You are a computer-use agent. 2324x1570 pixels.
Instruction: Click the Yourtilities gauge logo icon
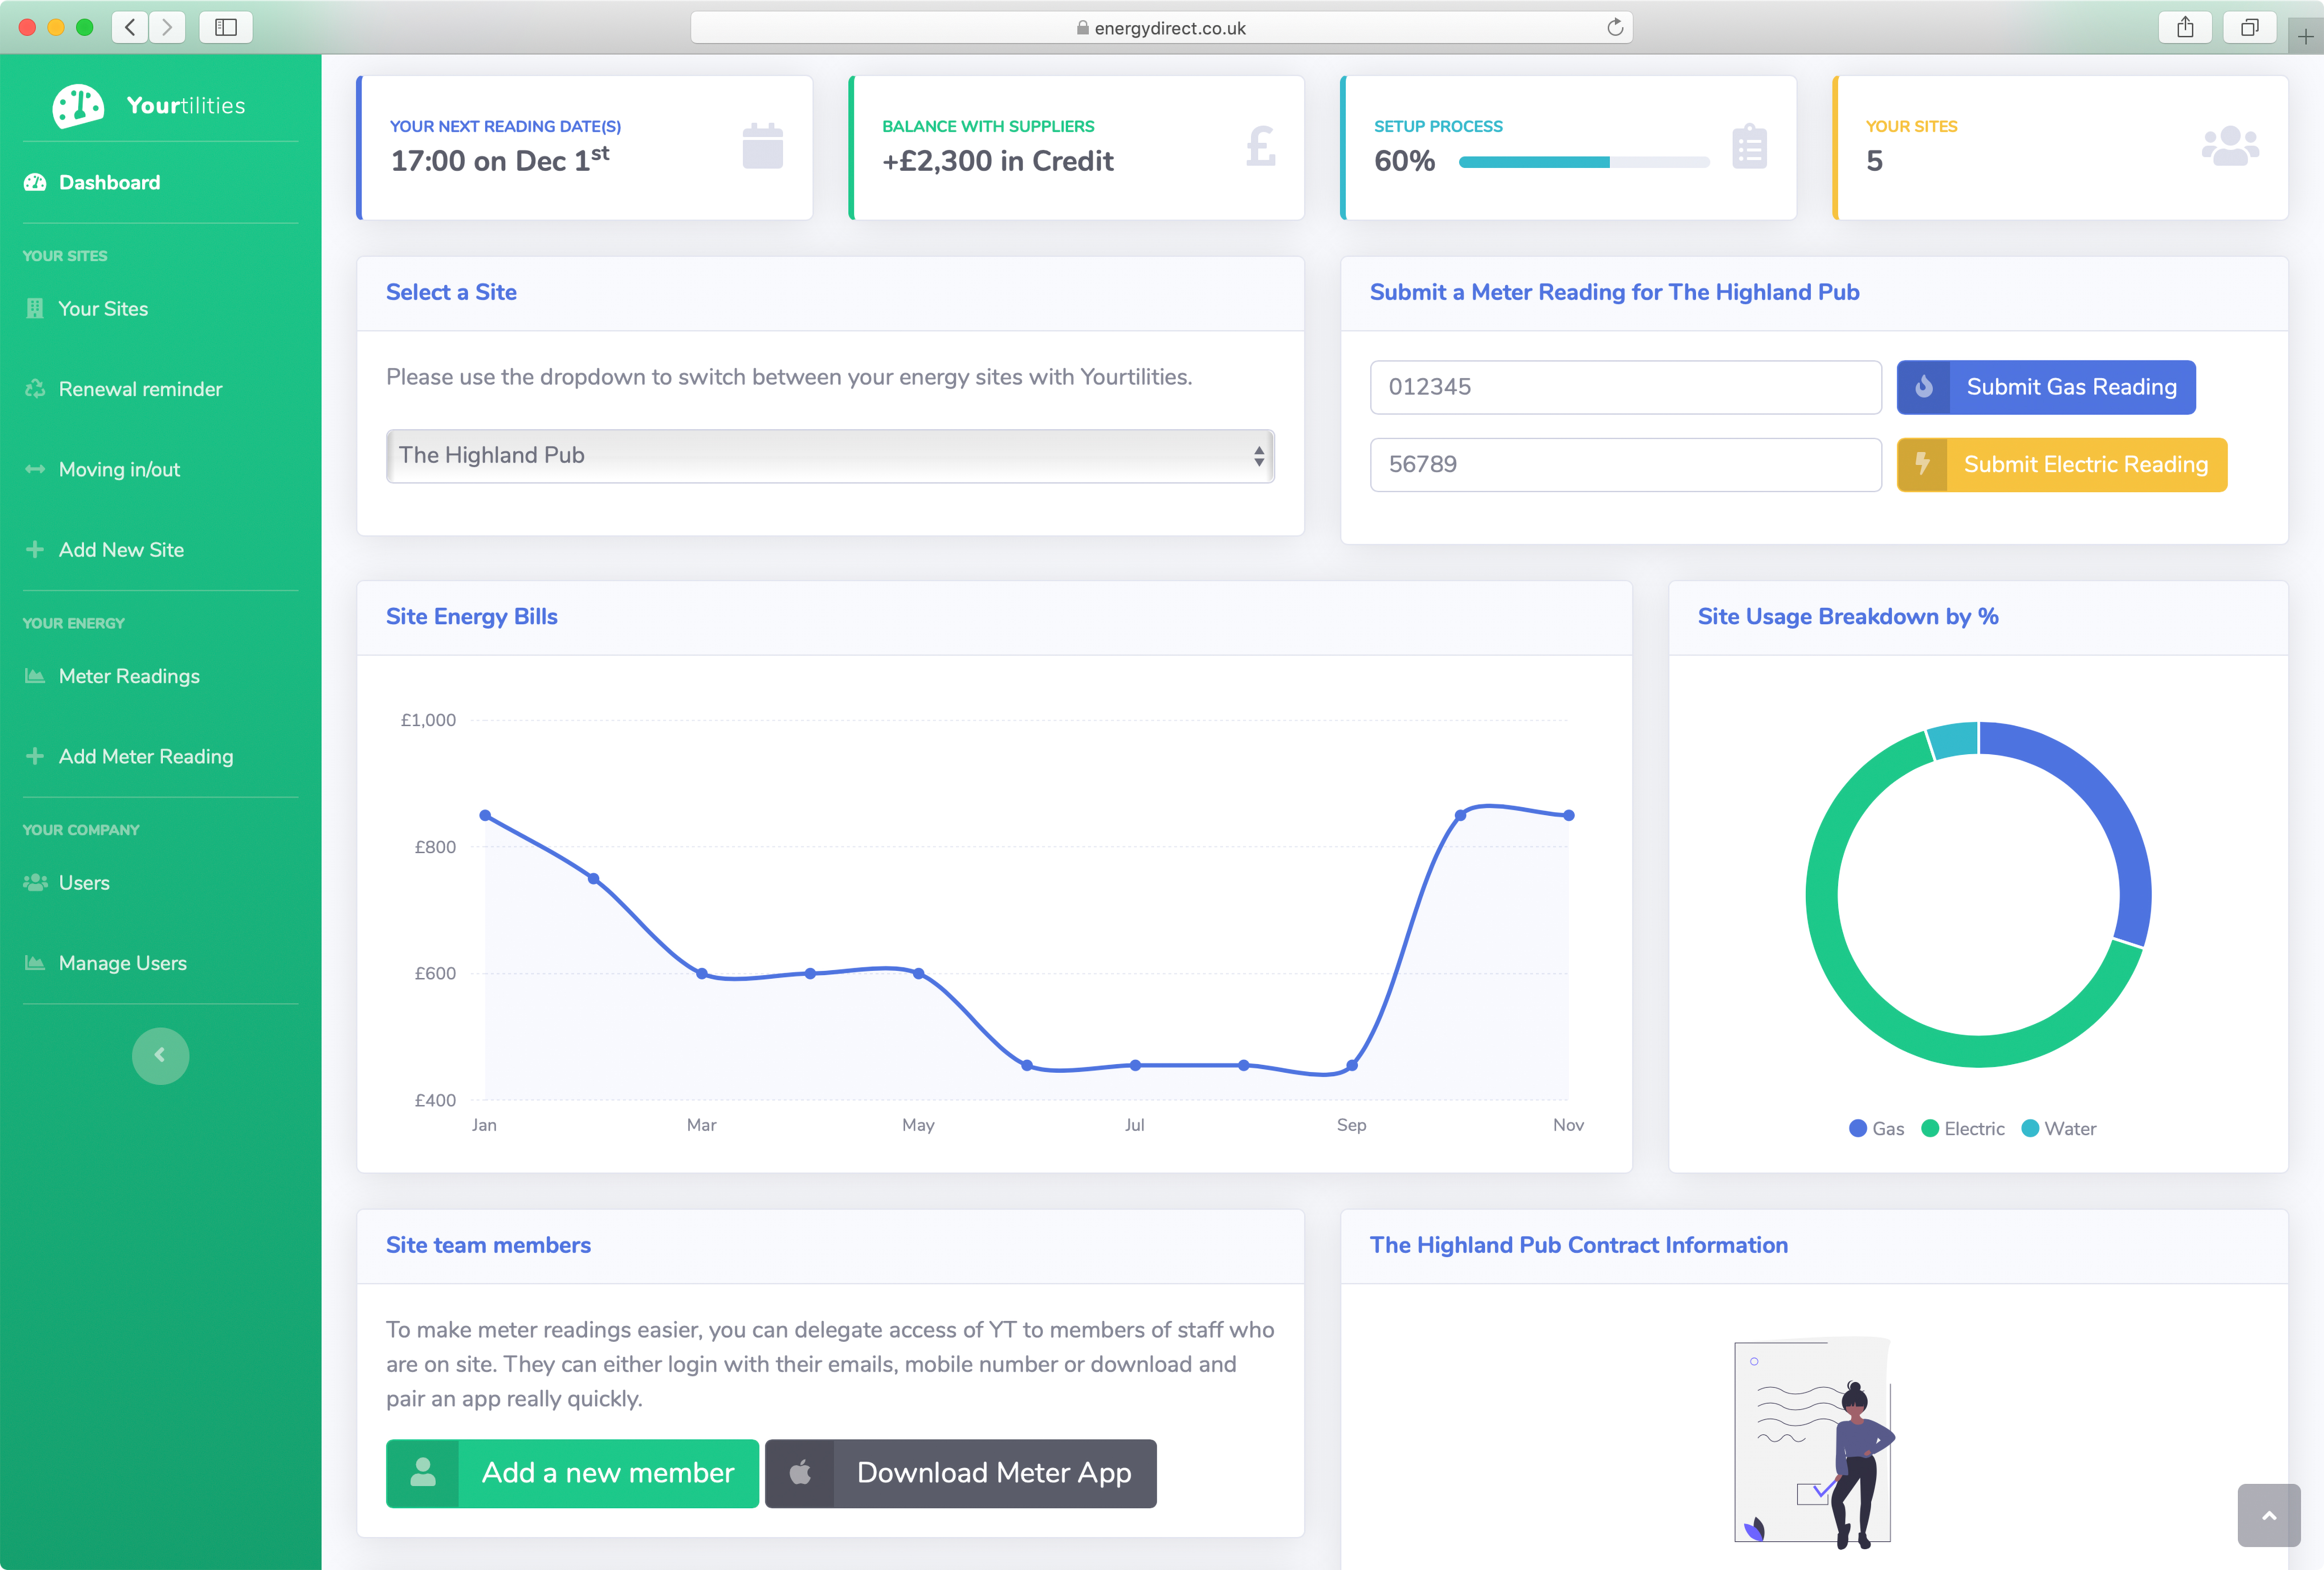pos(78,106)
